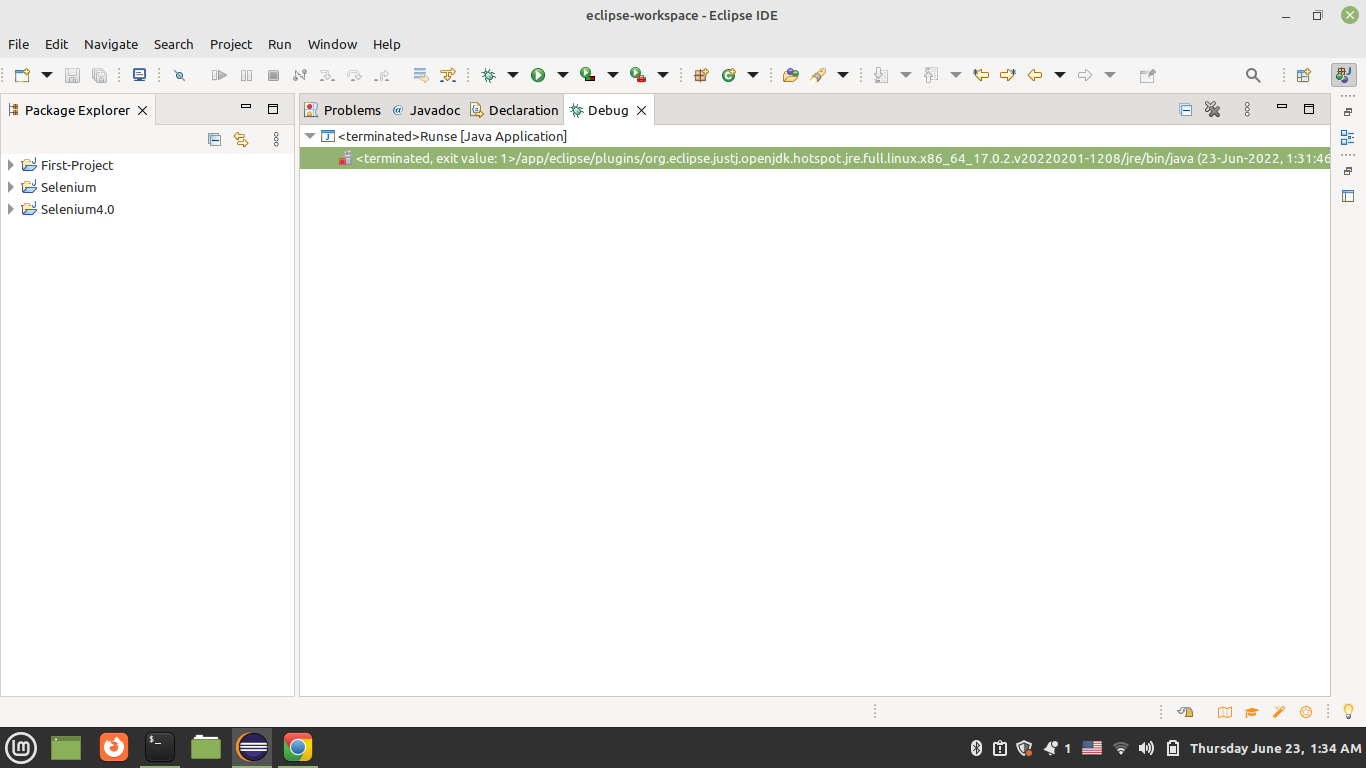
Task: Select the terminated exit value process row
Action: [815, 158]
